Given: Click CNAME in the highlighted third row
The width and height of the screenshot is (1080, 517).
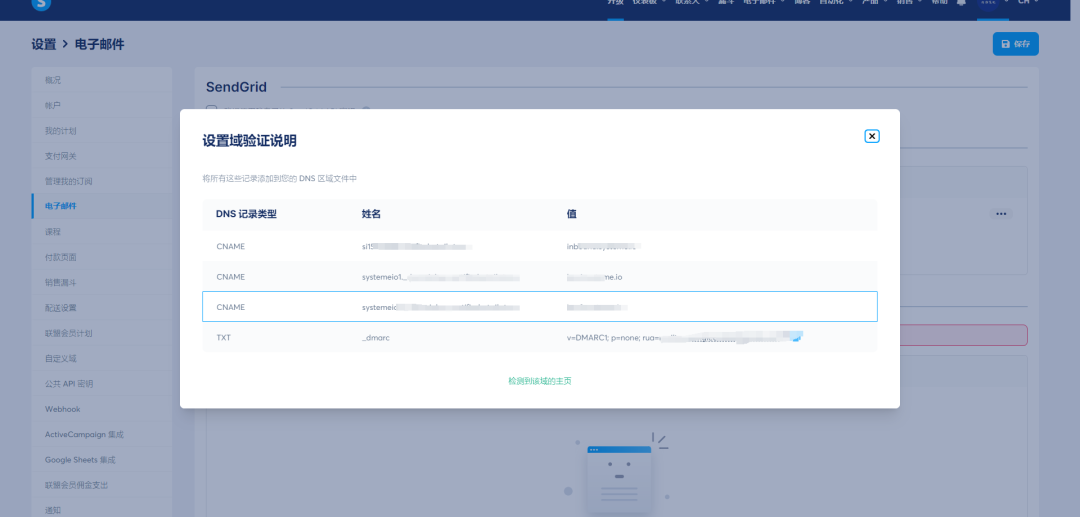Looking at the screenshot, I should click(x=231, y=307).
